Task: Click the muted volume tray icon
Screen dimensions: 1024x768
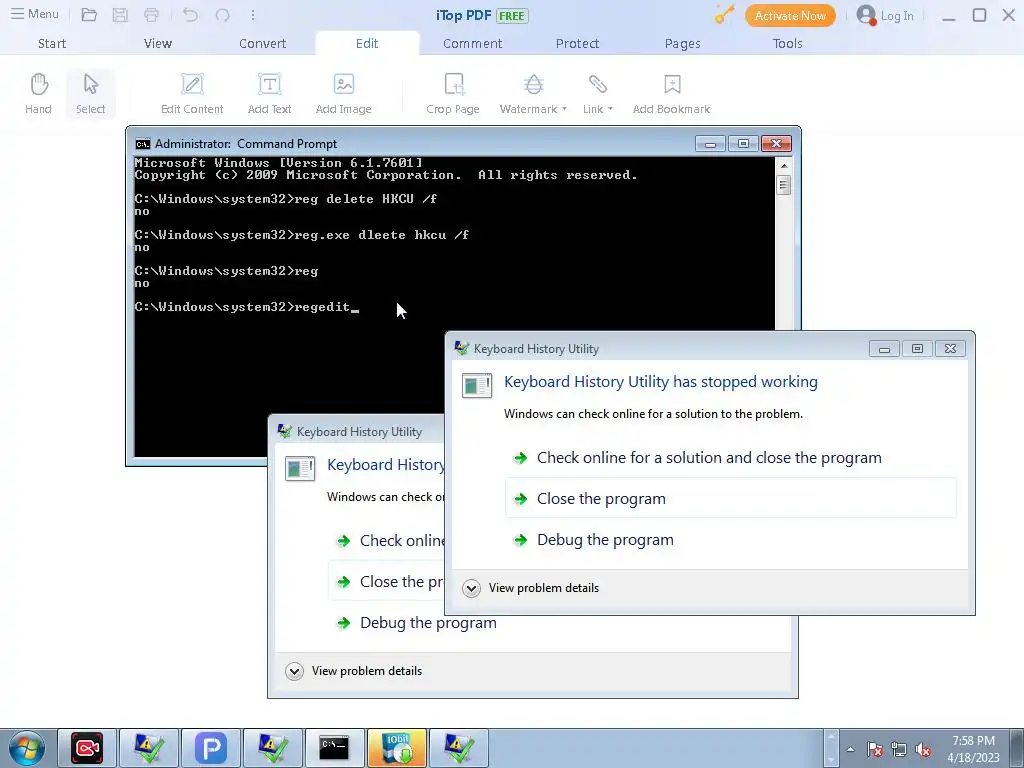Action: tap(923, 749)
